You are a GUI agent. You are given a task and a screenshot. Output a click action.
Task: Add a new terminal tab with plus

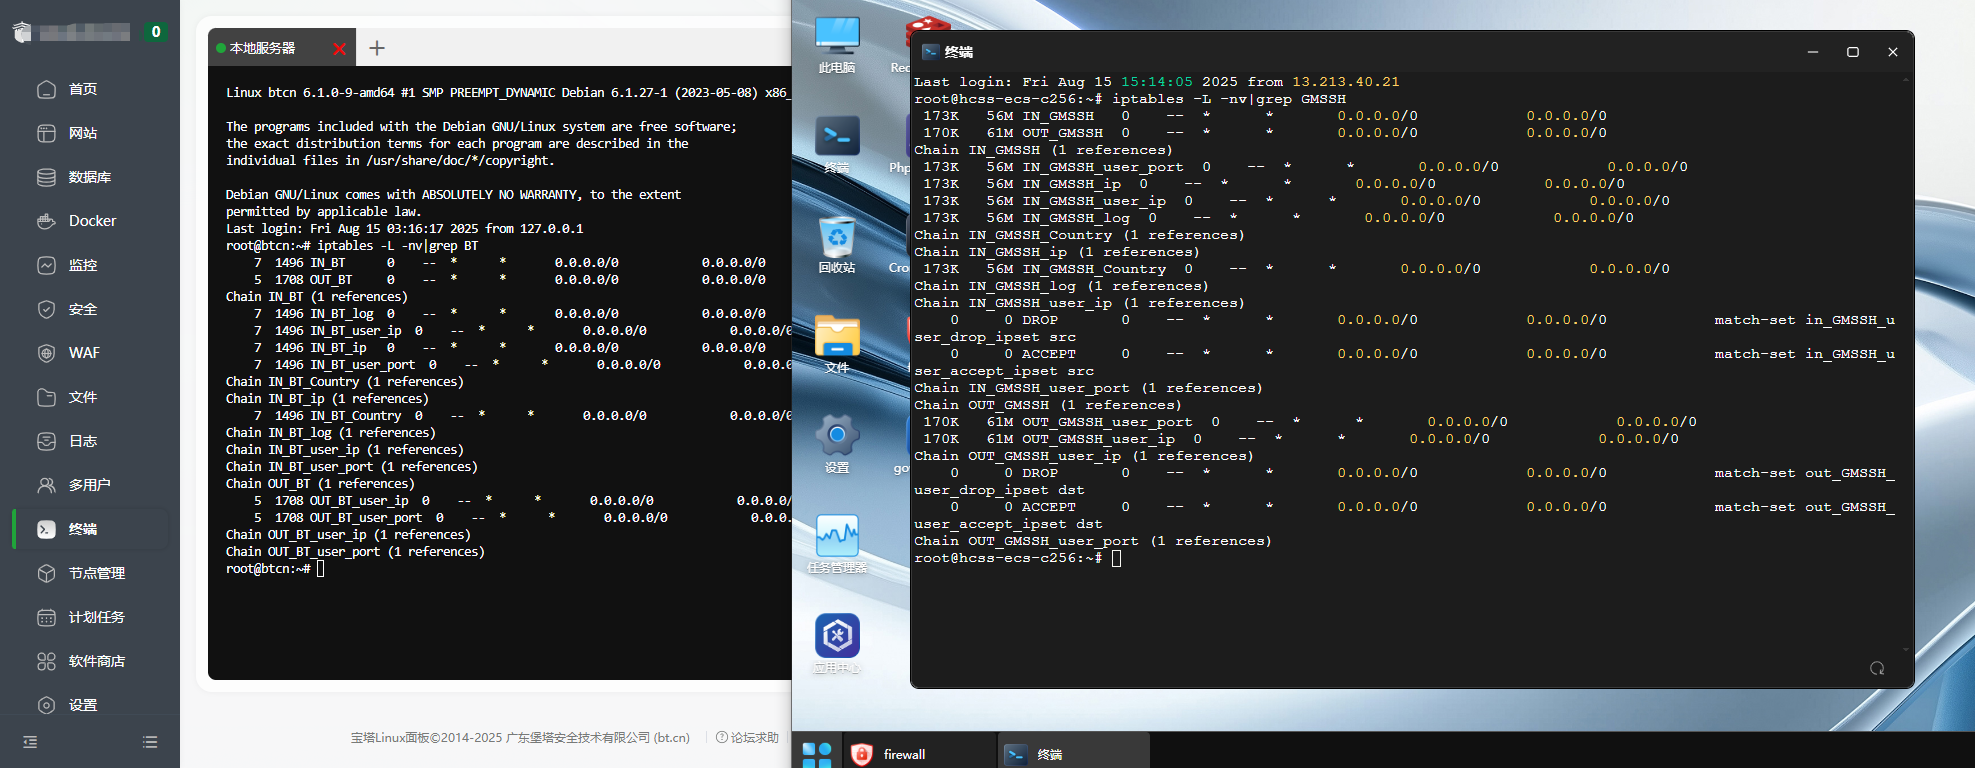coord(377,48)
